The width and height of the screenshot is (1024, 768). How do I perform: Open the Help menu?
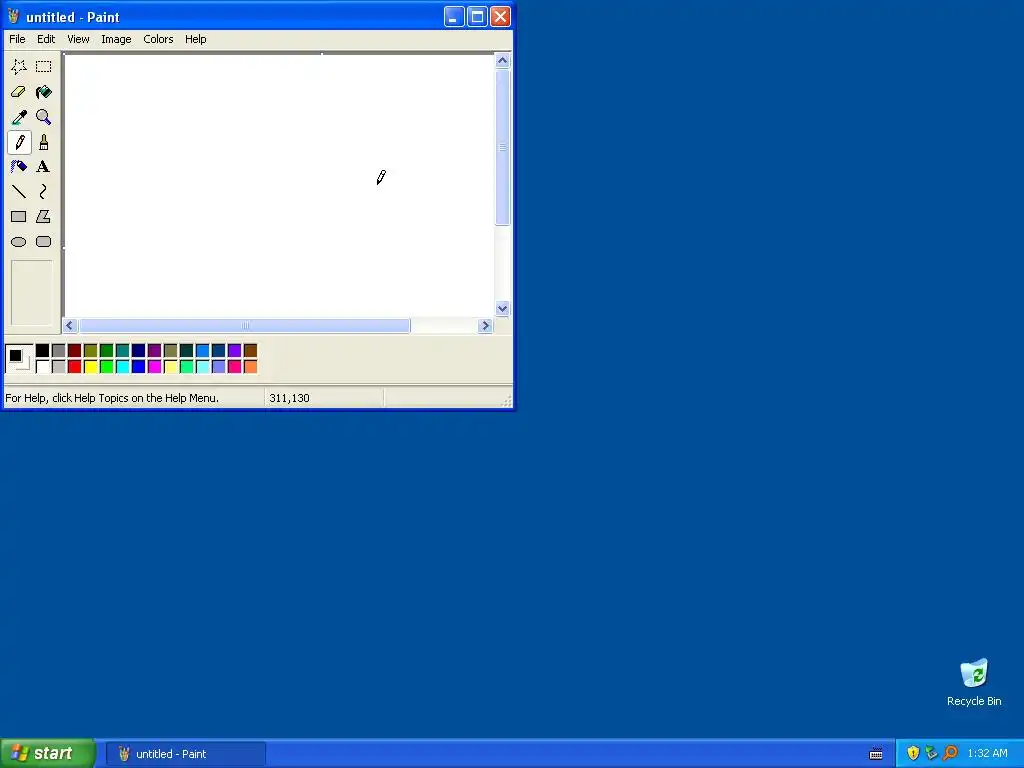tap(195, 39)
